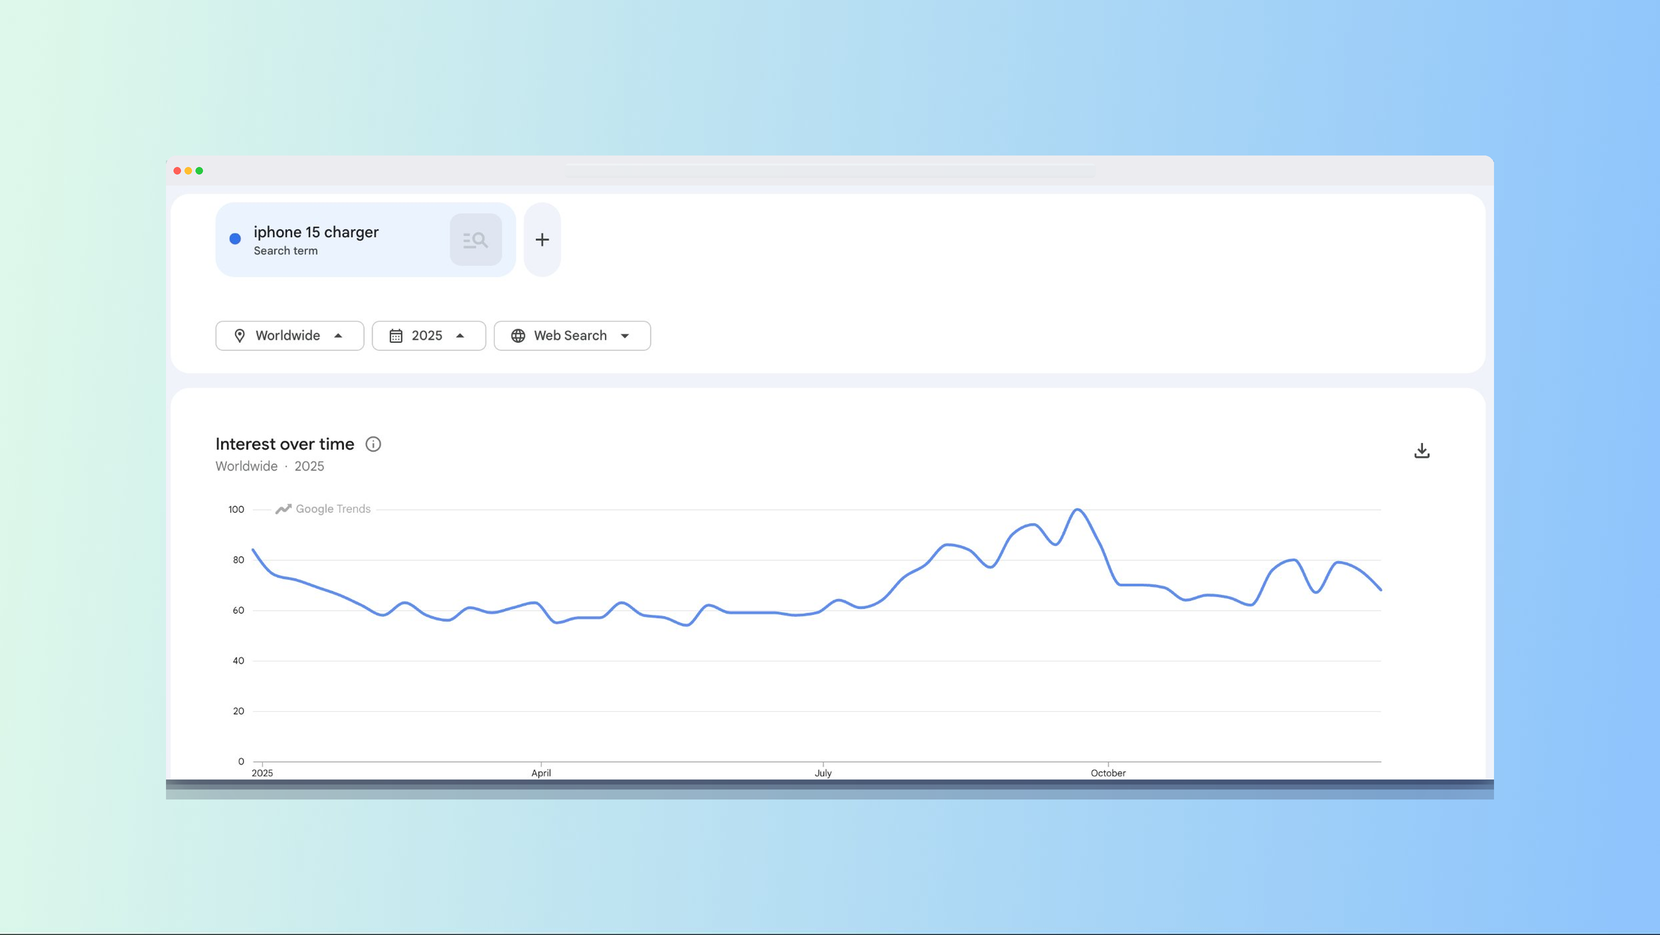
Task: Open the info tooltip beside Interest over time
Action: click(373, 444)
